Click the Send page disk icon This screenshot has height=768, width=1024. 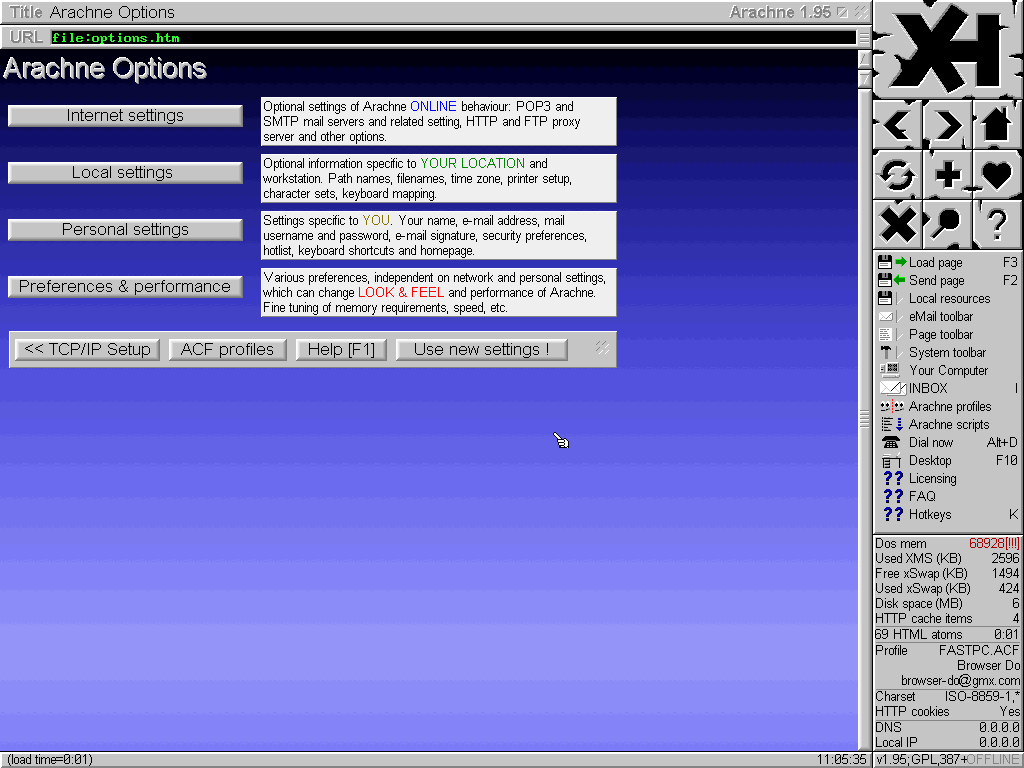point(892,280)
